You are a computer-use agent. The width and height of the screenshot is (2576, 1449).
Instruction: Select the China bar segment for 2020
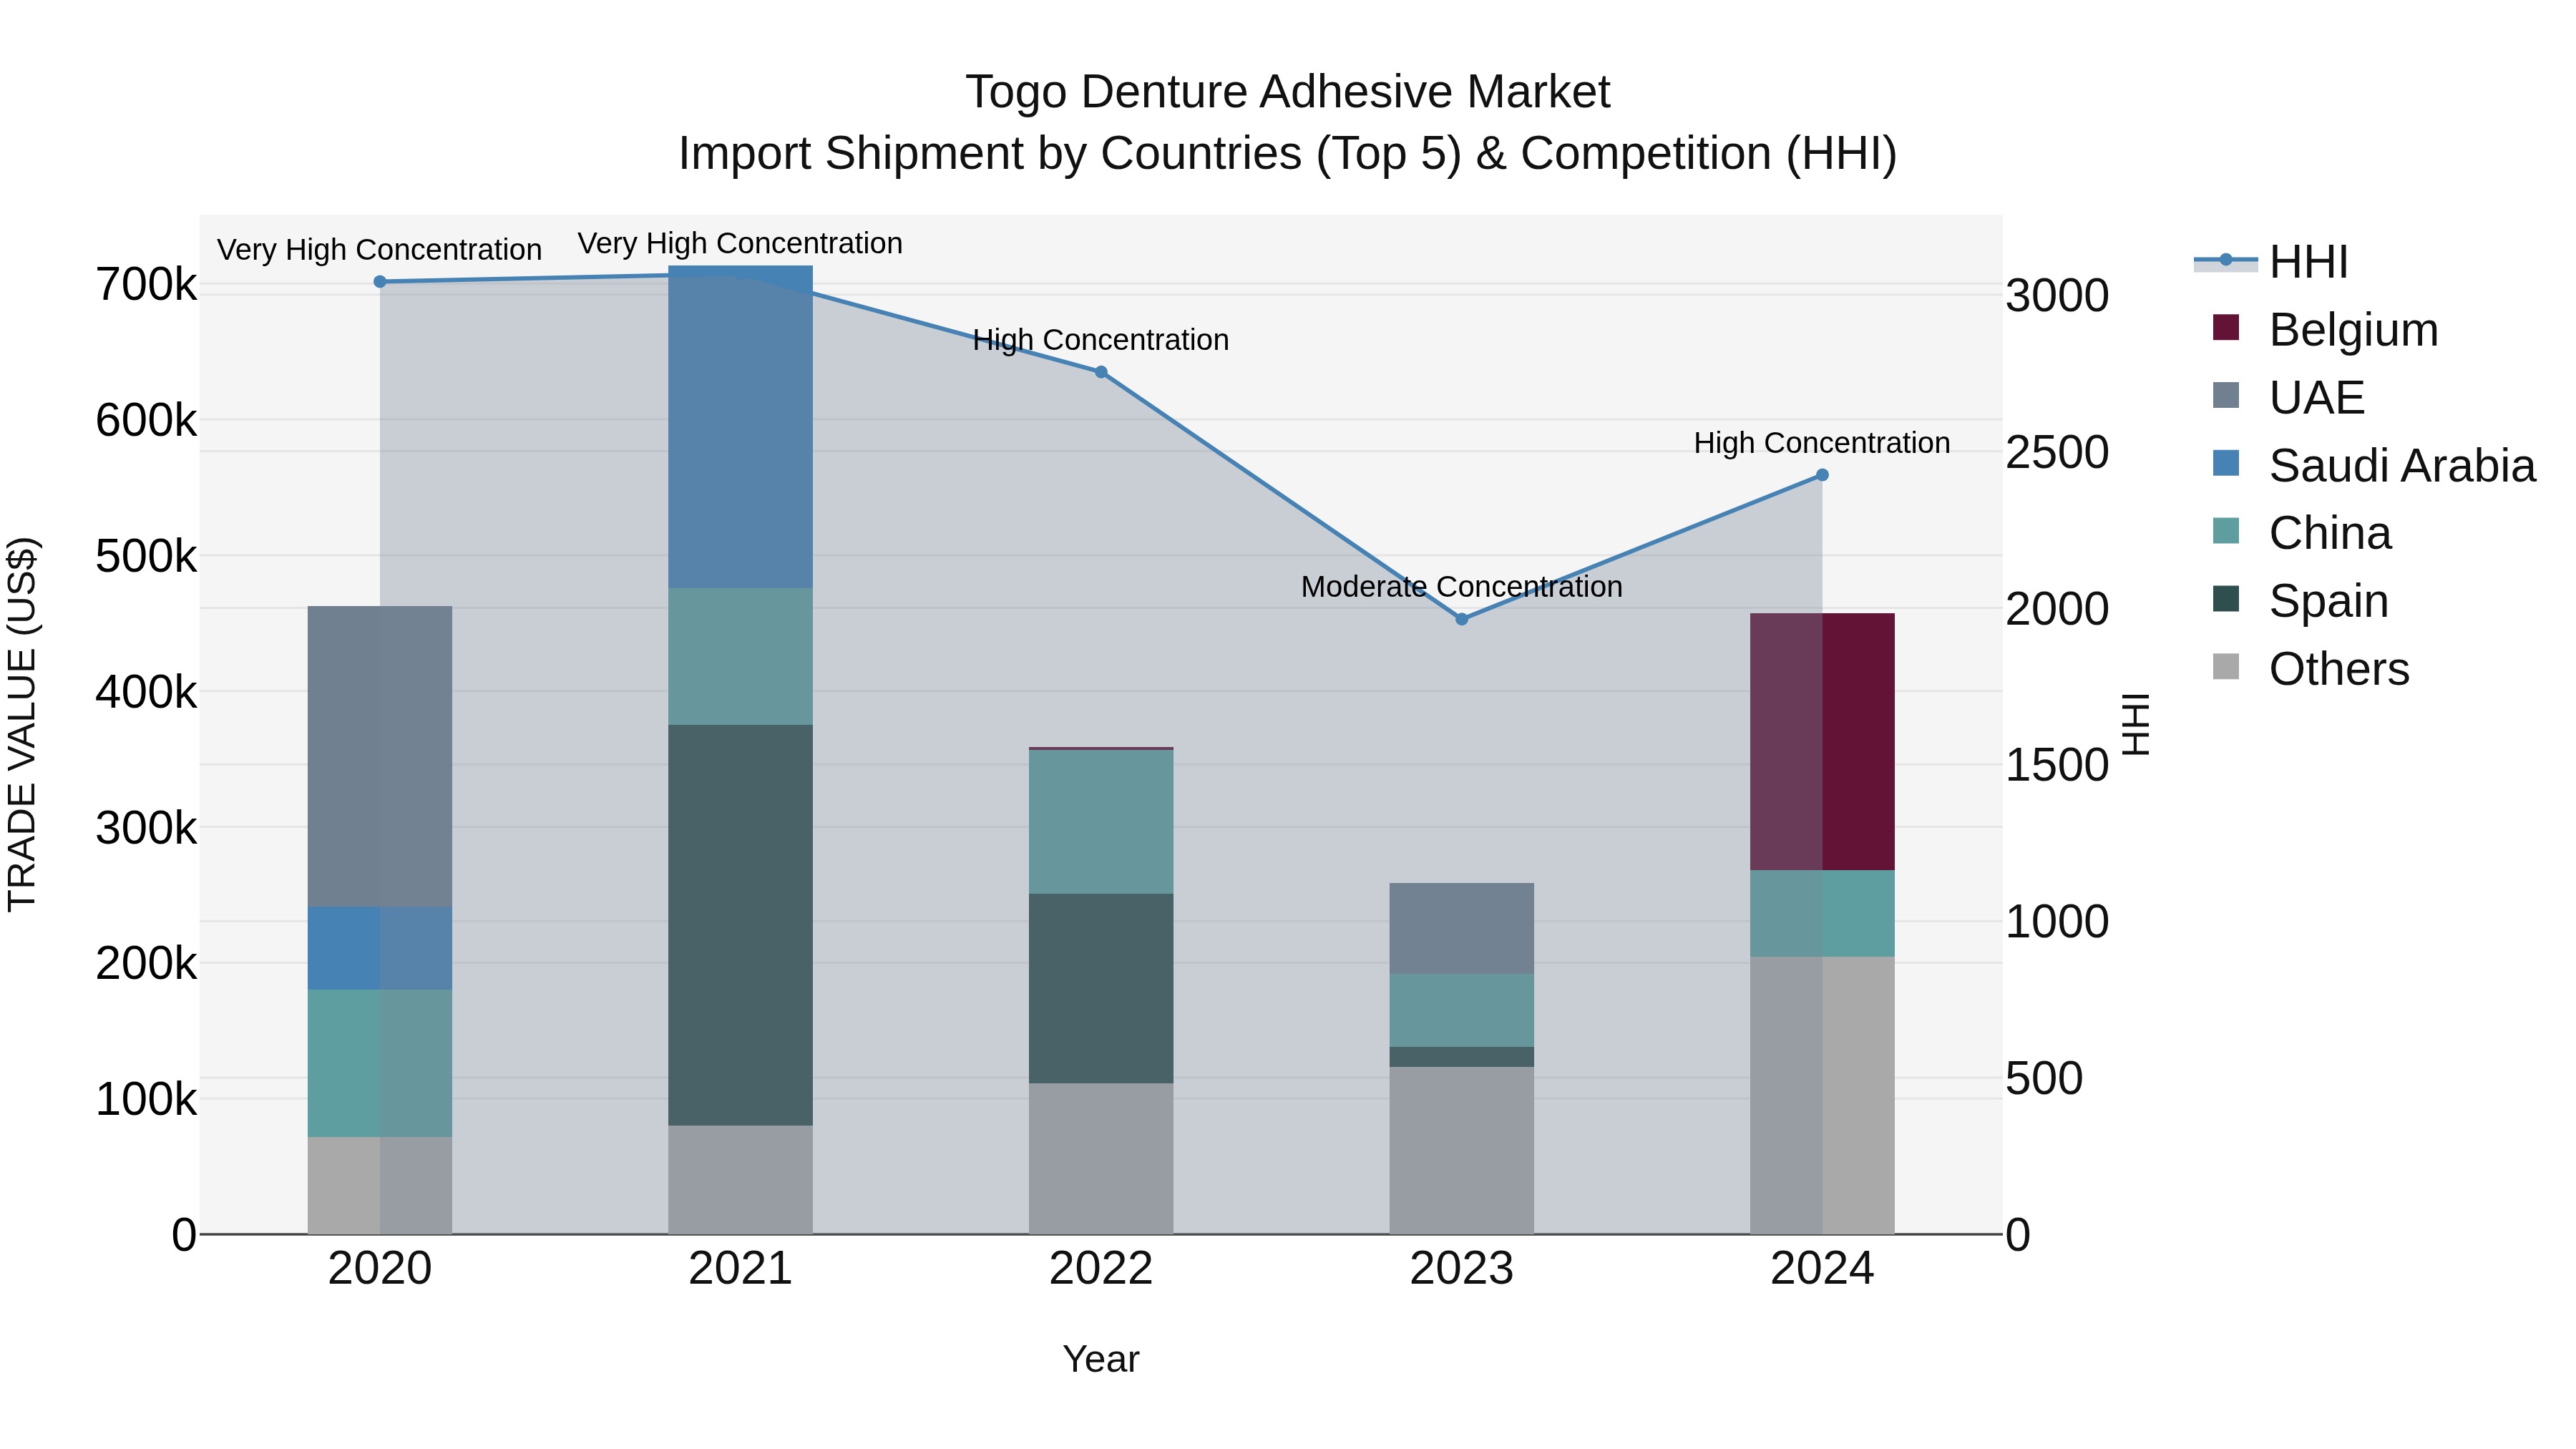pyautogui.click(x=380, y=1063)
